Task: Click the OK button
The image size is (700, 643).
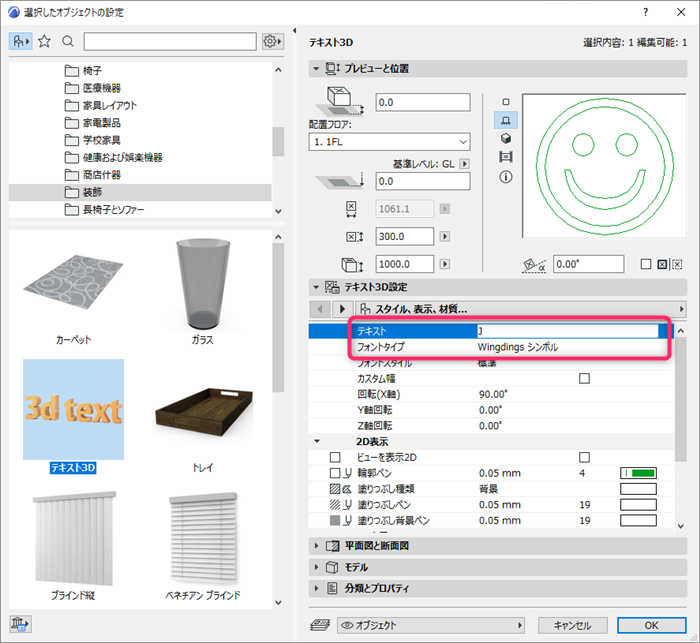Action: [x=651, y=625]
